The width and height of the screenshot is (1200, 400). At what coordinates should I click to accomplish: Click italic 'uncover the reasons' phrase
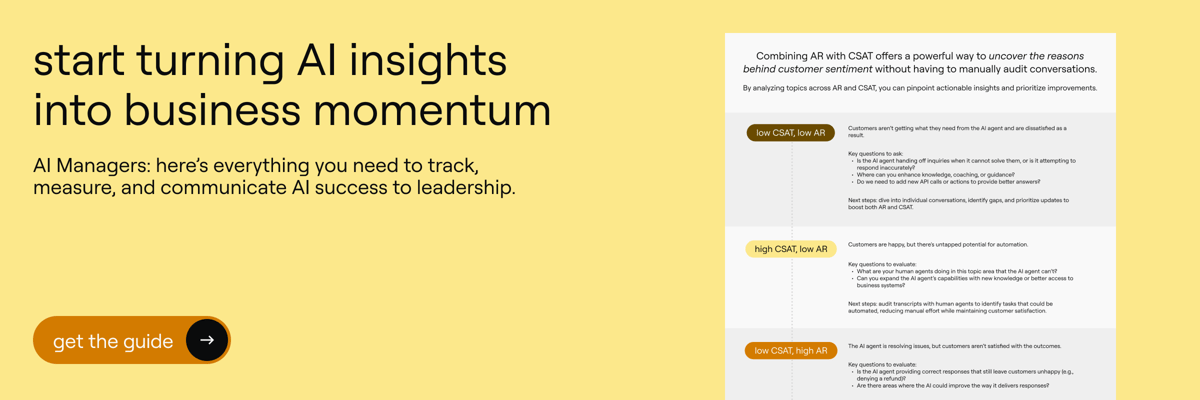pos(1036,56)
